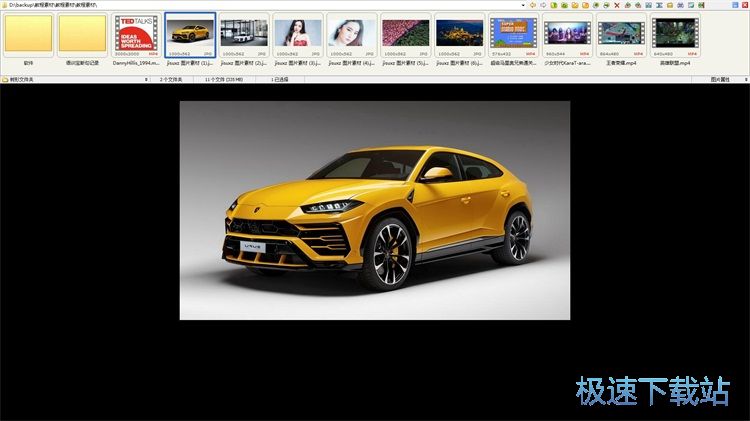Click the blue window button beside red close

click(x=735, y=5)
